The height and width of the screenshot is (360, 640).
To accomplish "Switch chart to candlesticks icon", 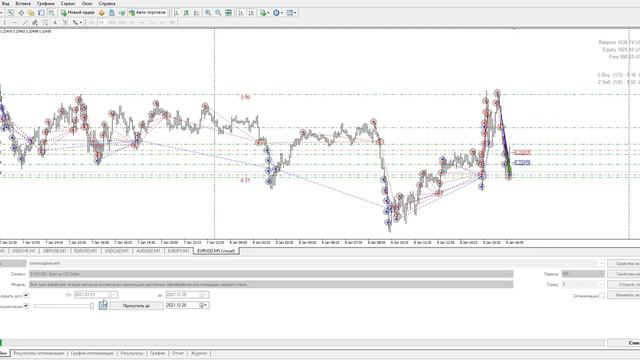I will coord(187,13).
